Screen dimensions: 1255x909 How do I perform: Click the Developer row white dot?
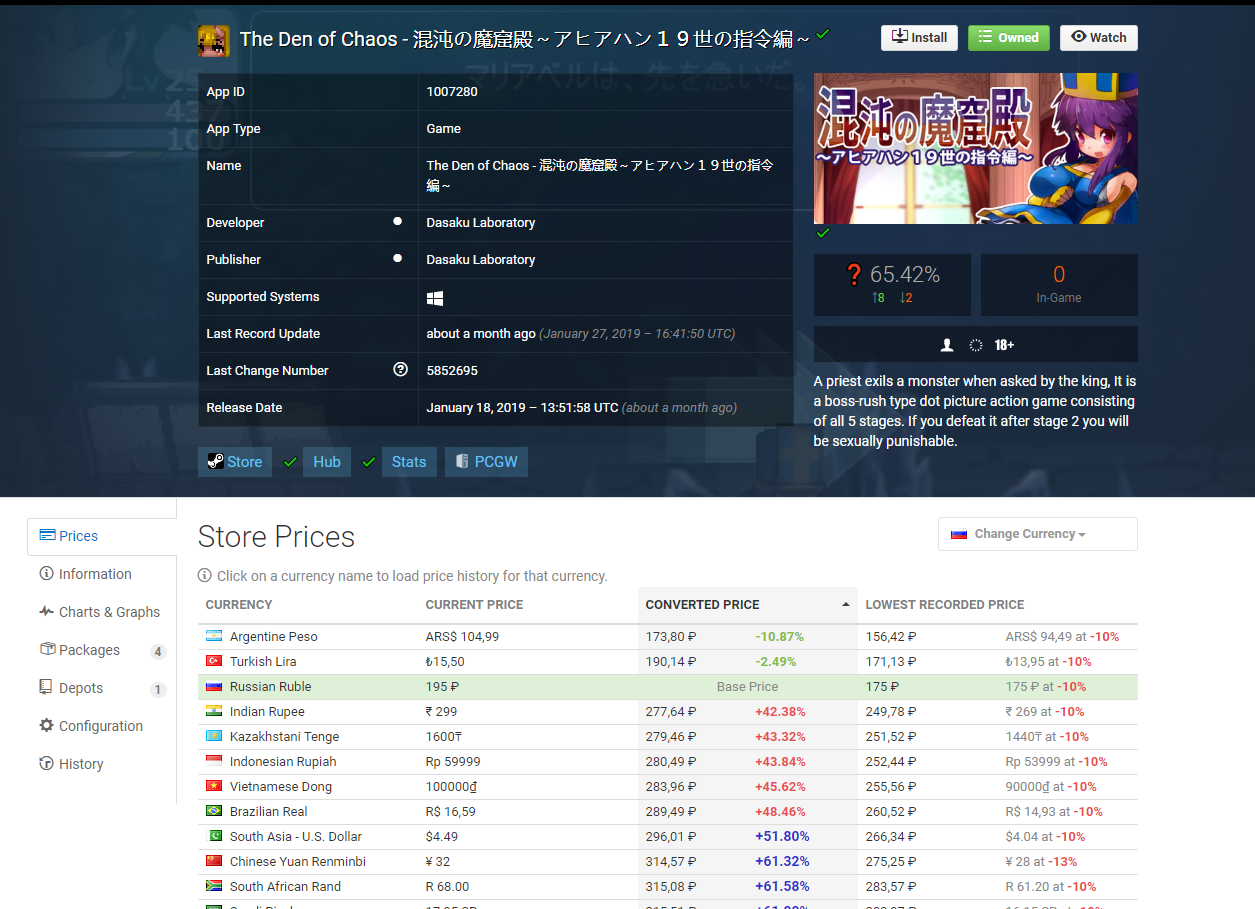click(x=397, y=221)
